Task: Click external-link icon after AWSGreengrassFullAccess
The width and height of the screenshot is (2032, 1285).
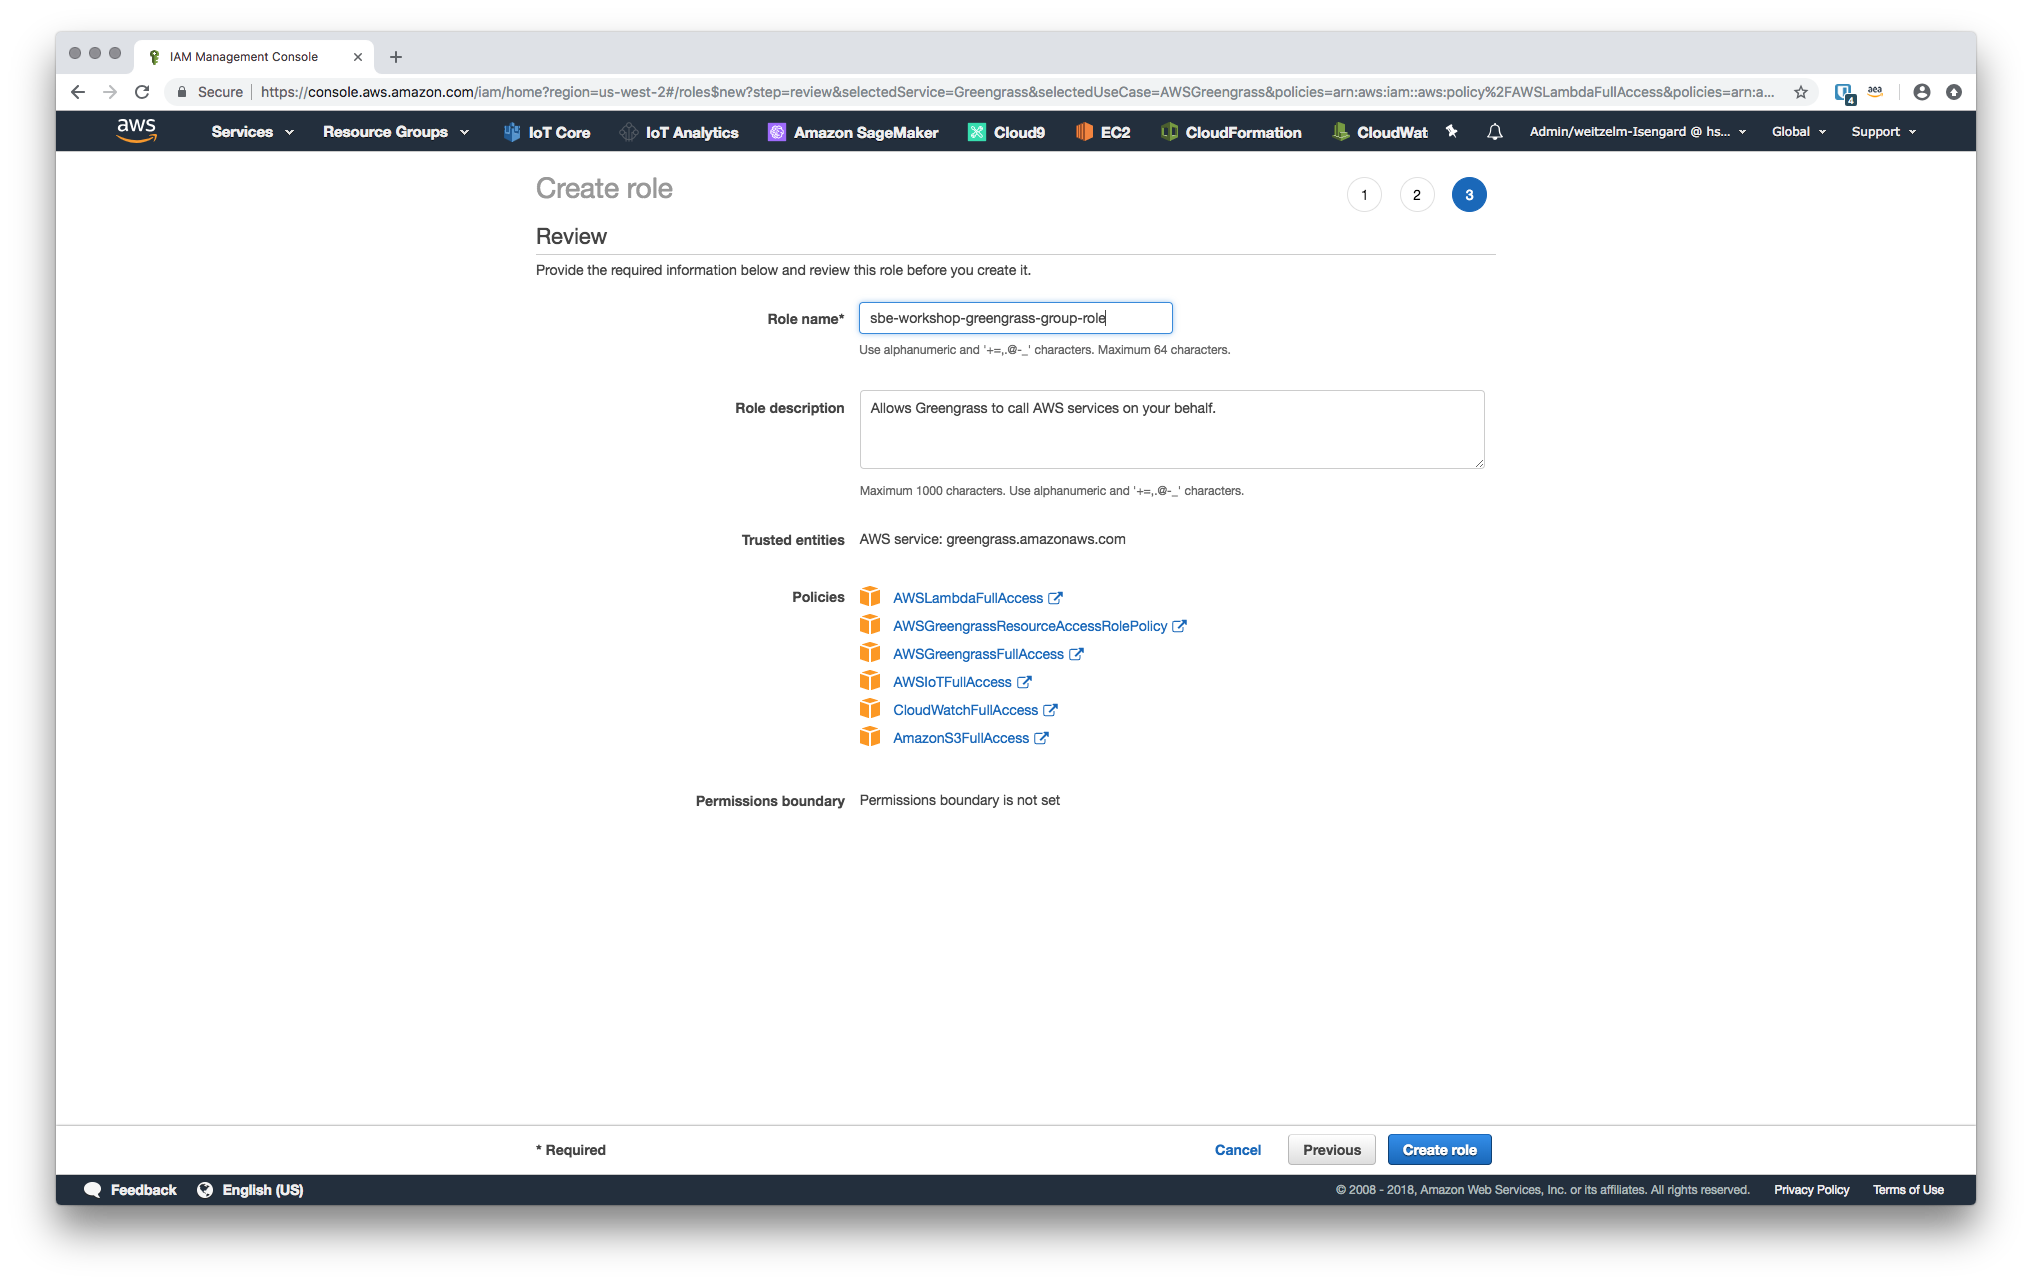Action: click(1076, 654)
